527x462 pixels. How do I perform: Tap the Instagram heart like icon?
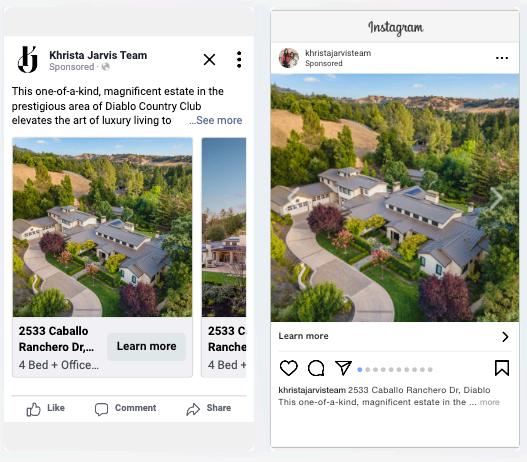[x=289, y=368]
